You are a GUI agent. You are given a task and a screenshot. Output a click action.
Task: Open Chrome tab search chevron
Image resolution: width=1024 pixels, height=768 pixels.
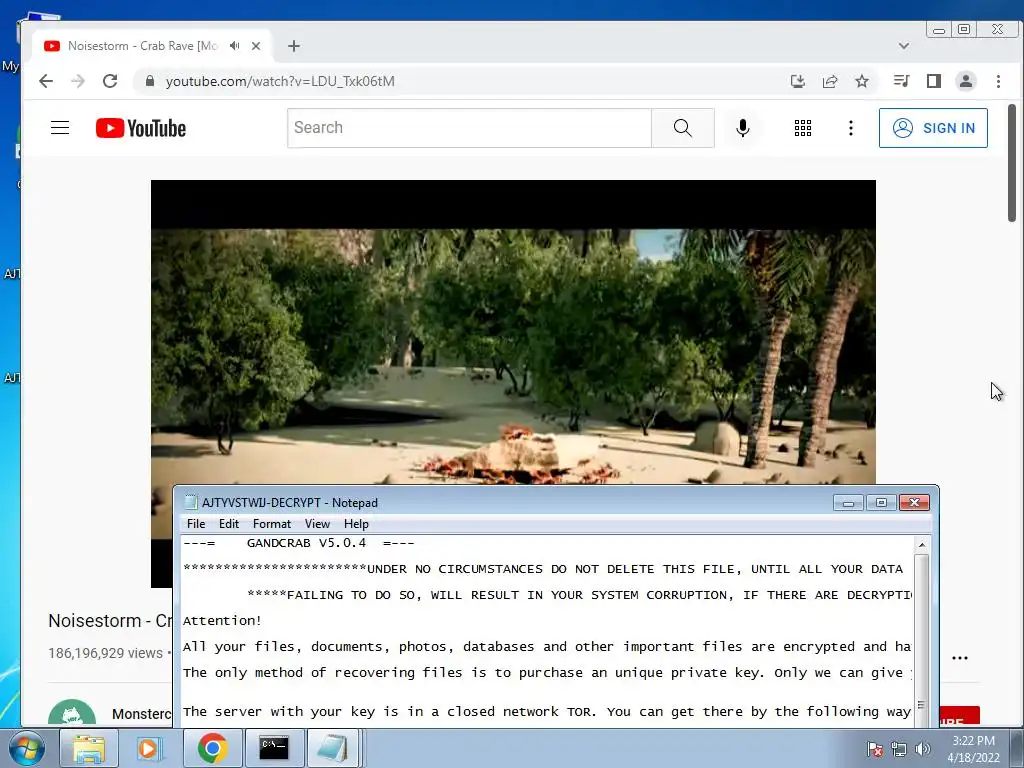click(904, 46)
